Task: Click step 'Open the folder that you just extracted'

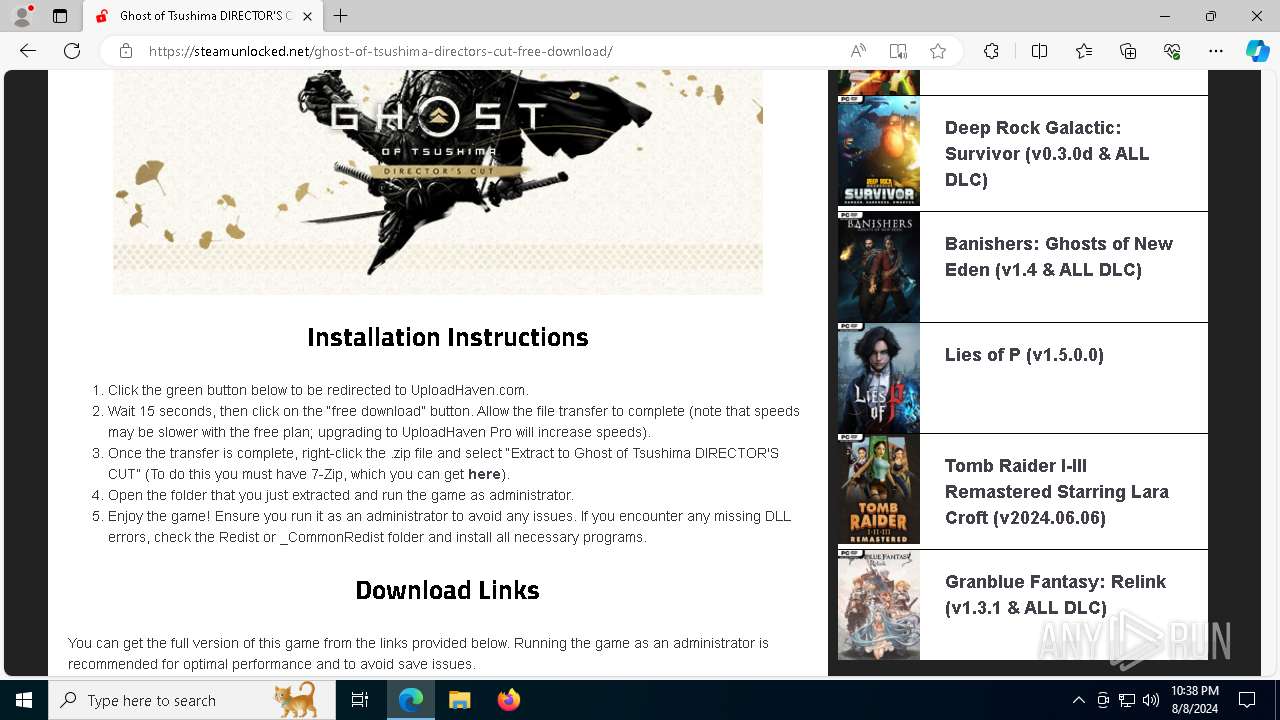Action: pos(340,495)
